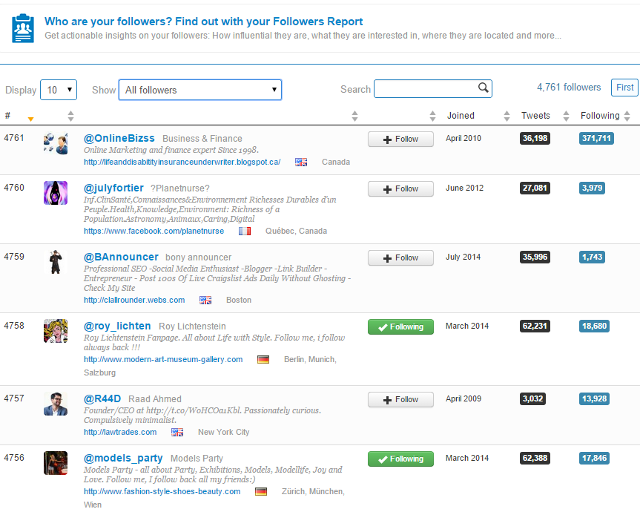Follow the @R44D account
Viewport: 640px width, 512px height.
[401, 400]
